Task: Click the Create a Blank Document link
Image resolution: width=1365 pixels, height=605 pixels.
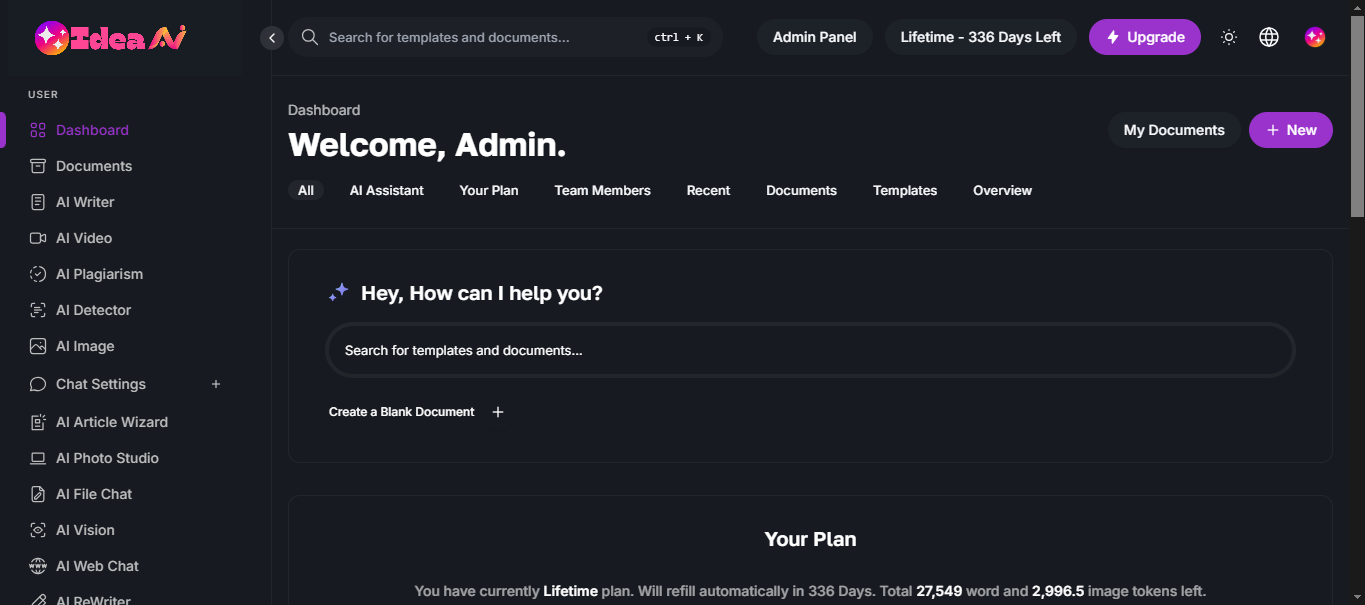Action: point(402,412)
